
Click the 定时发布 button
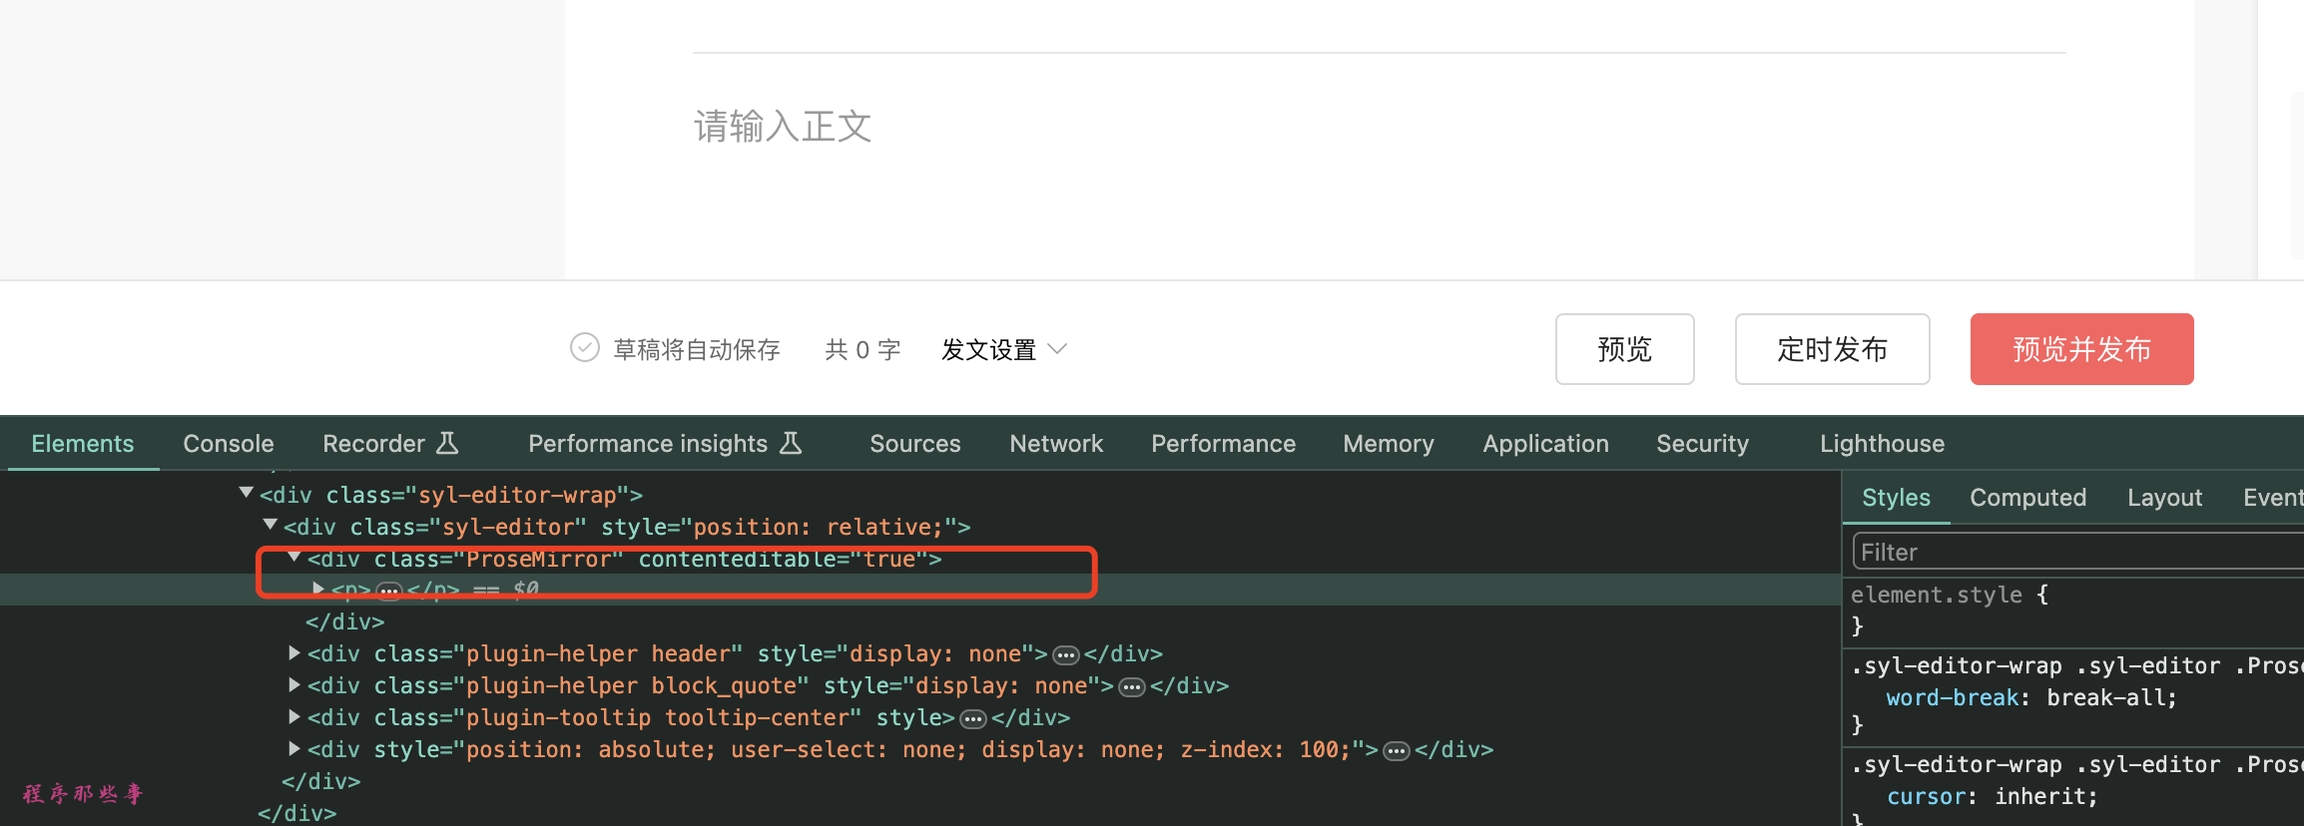pyautogui.click(x=1832, y=349)
